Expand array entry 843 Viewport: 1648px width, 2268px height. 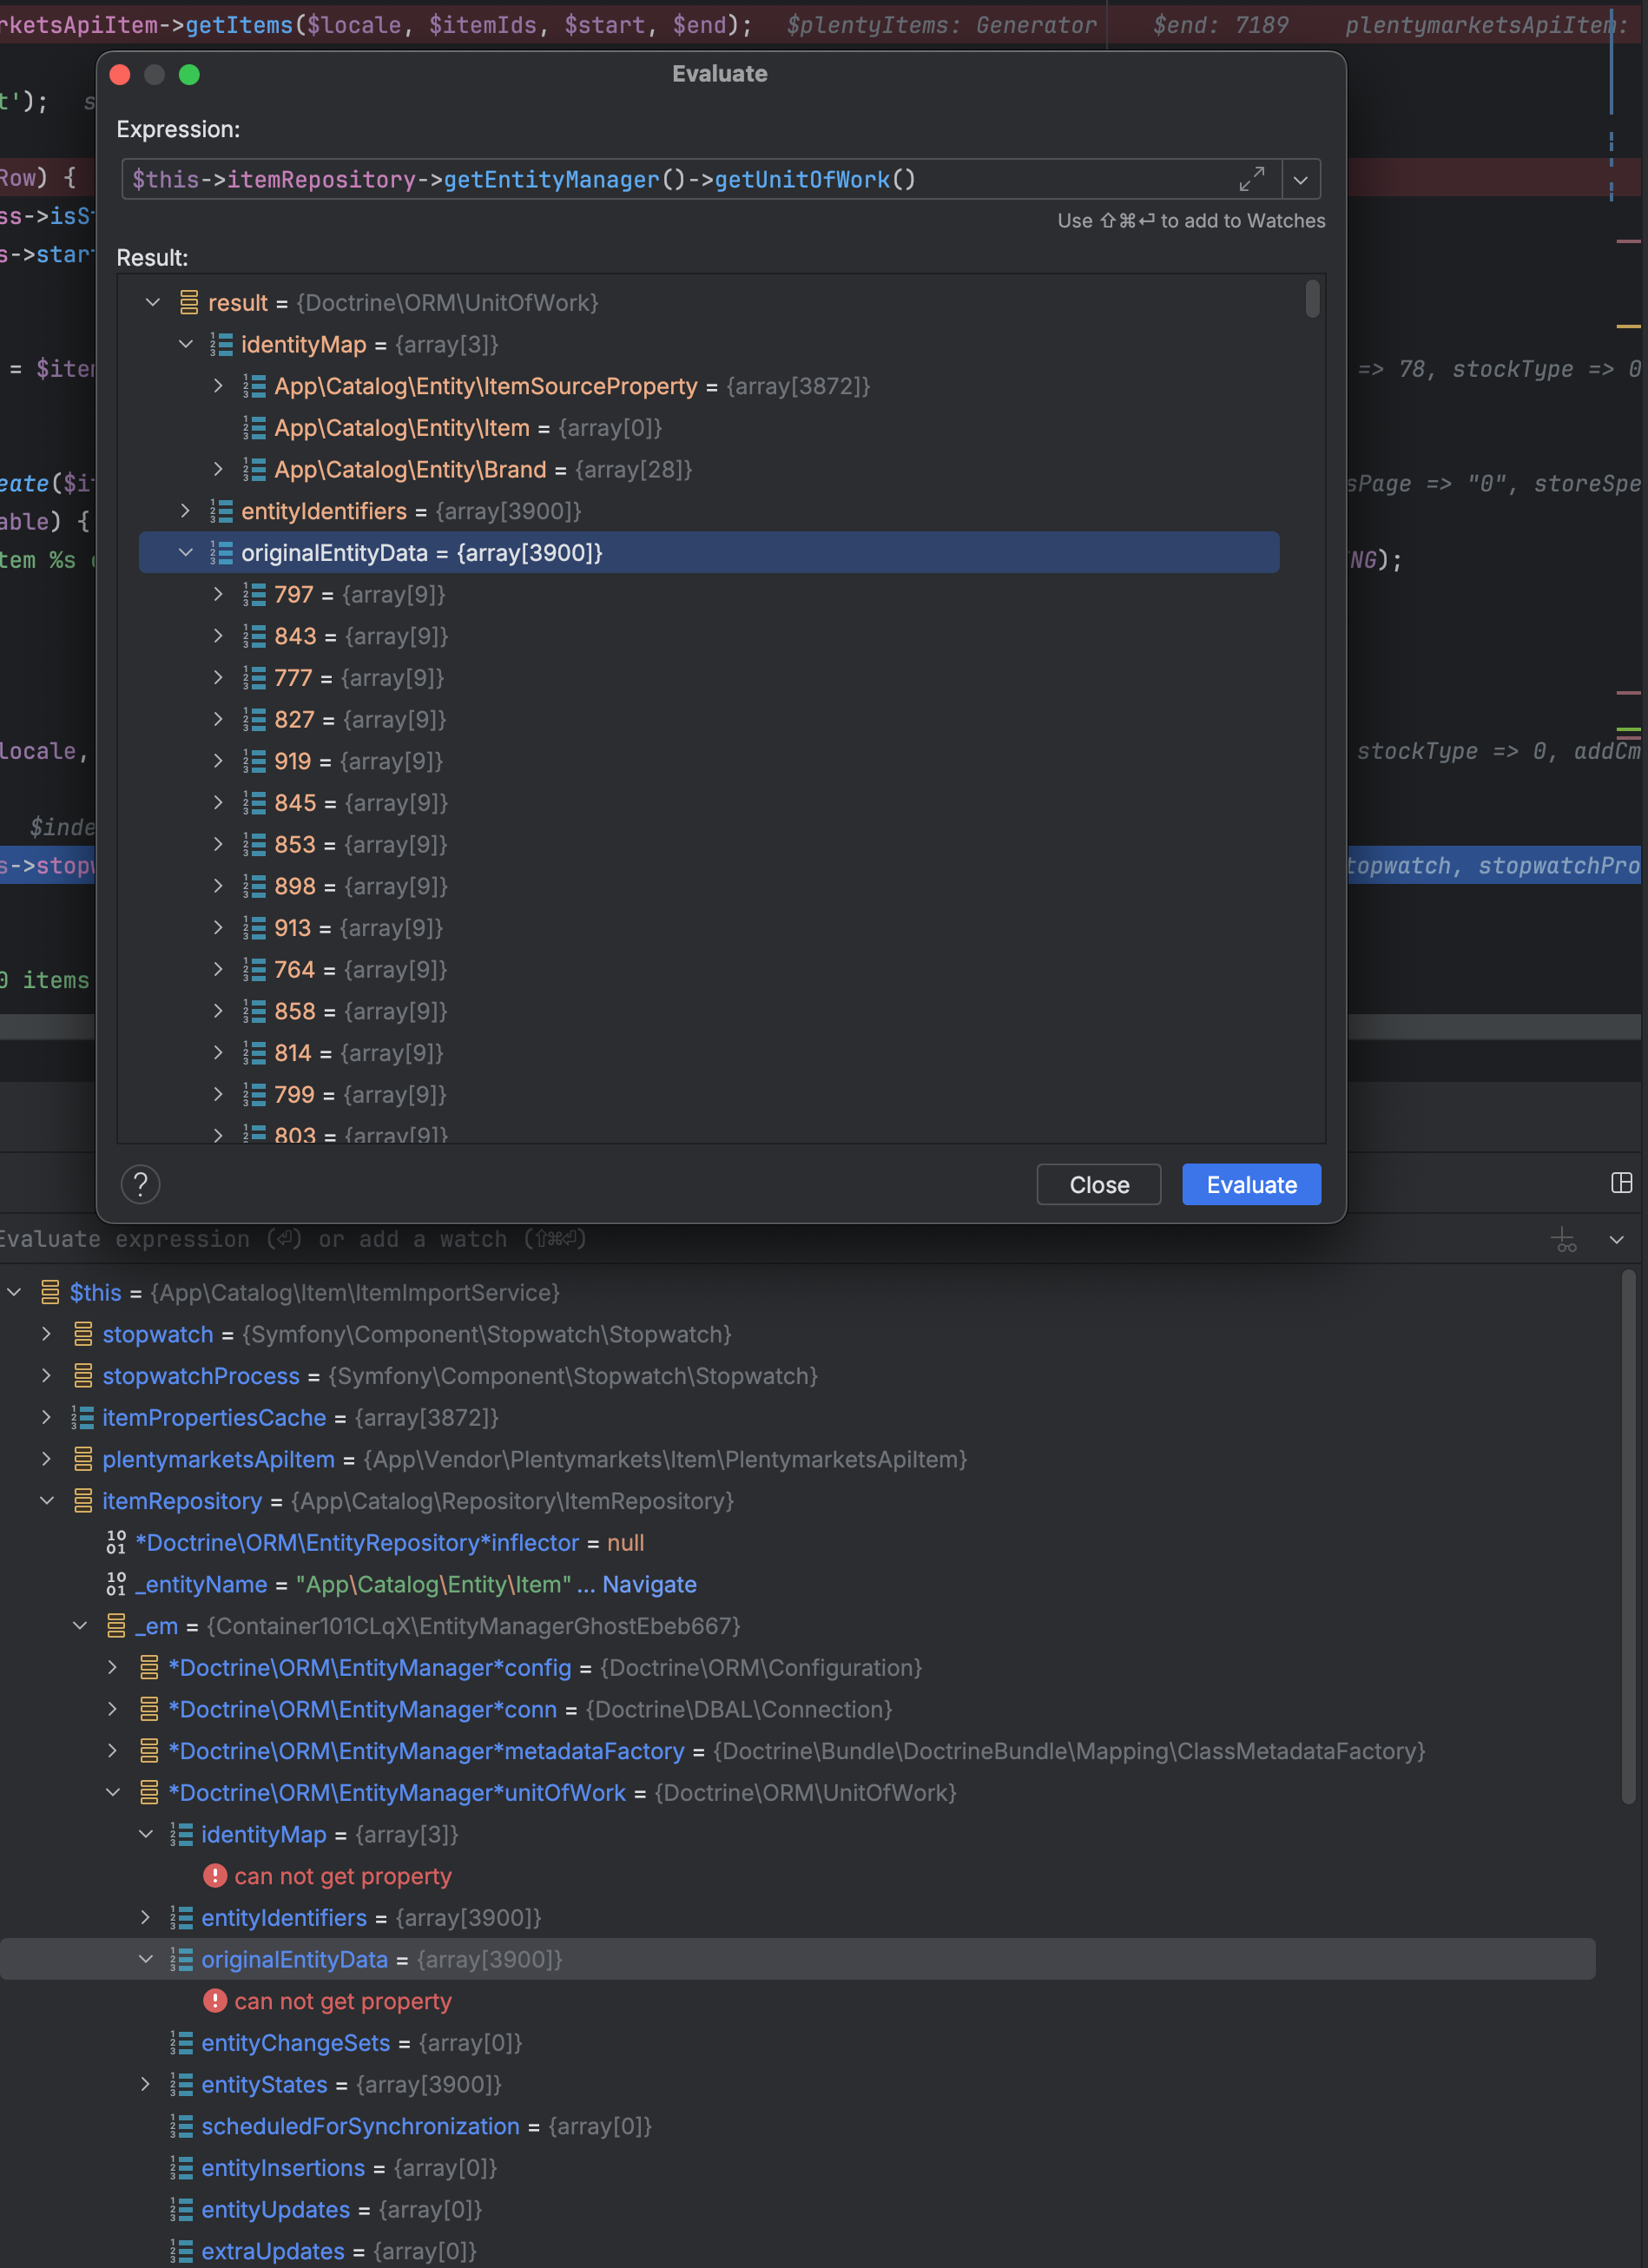point(219,636)
